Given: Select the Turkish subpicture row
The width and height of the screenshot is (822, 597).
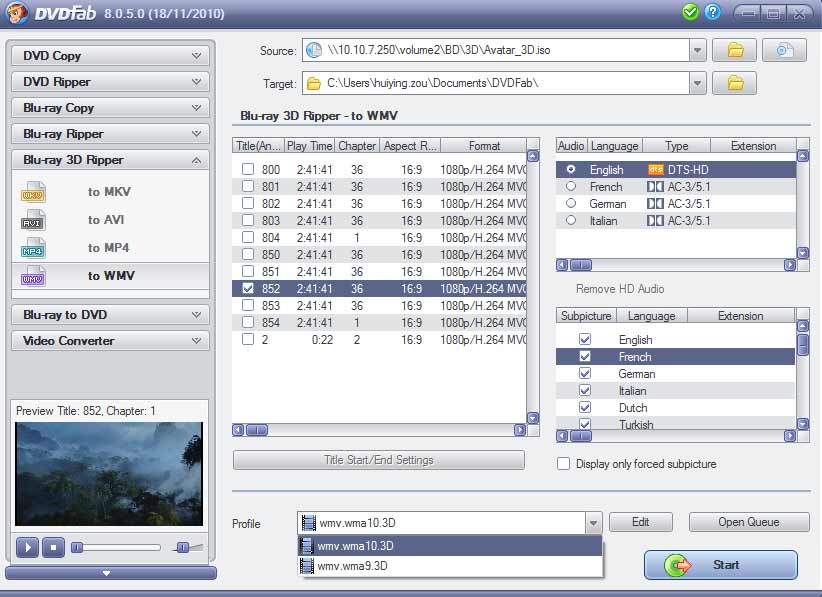Looking at the screenshot, I should (675, 424).
